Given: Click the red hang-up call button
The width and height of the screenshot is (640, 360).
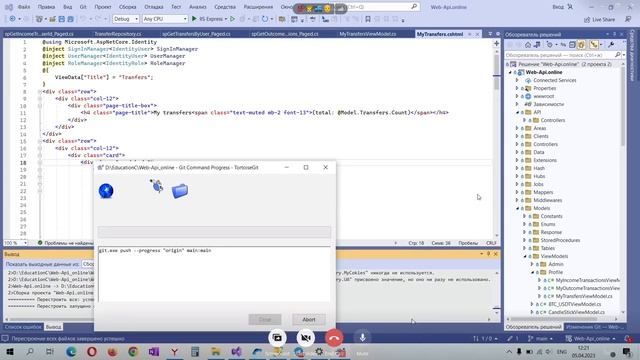Looking at the screenshot, I should 334,338.
